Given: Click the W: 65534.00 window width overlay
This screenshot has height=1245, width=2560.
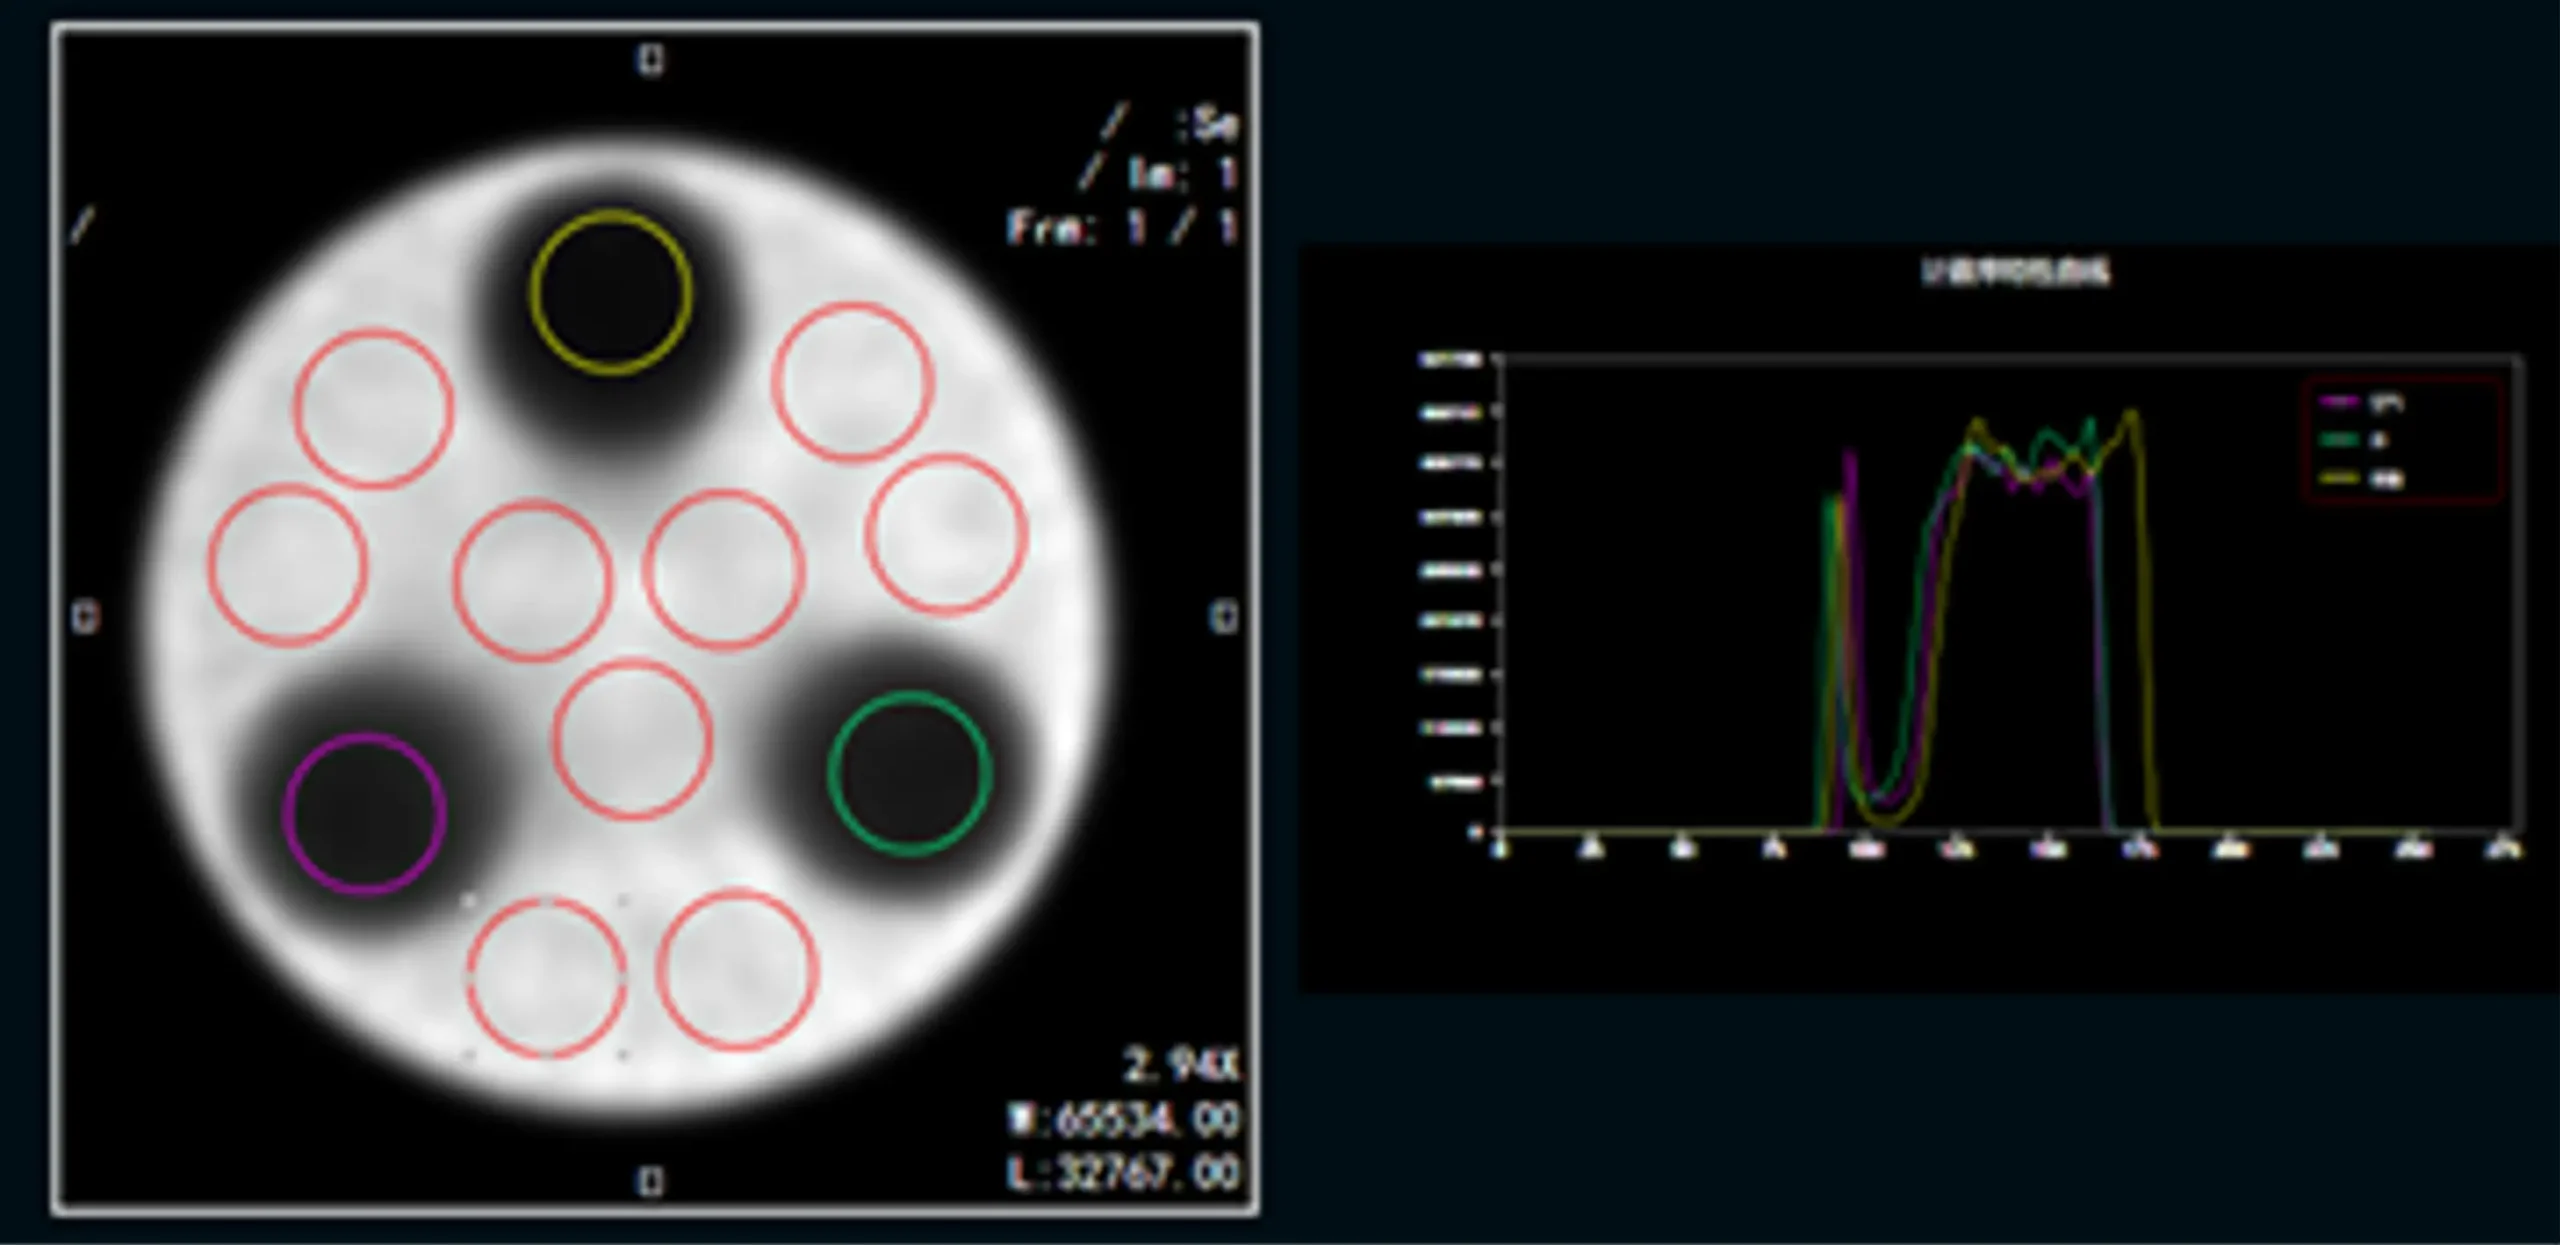Looking at the screenshot, I should pyautogui.click(x=1124, y=1120).
